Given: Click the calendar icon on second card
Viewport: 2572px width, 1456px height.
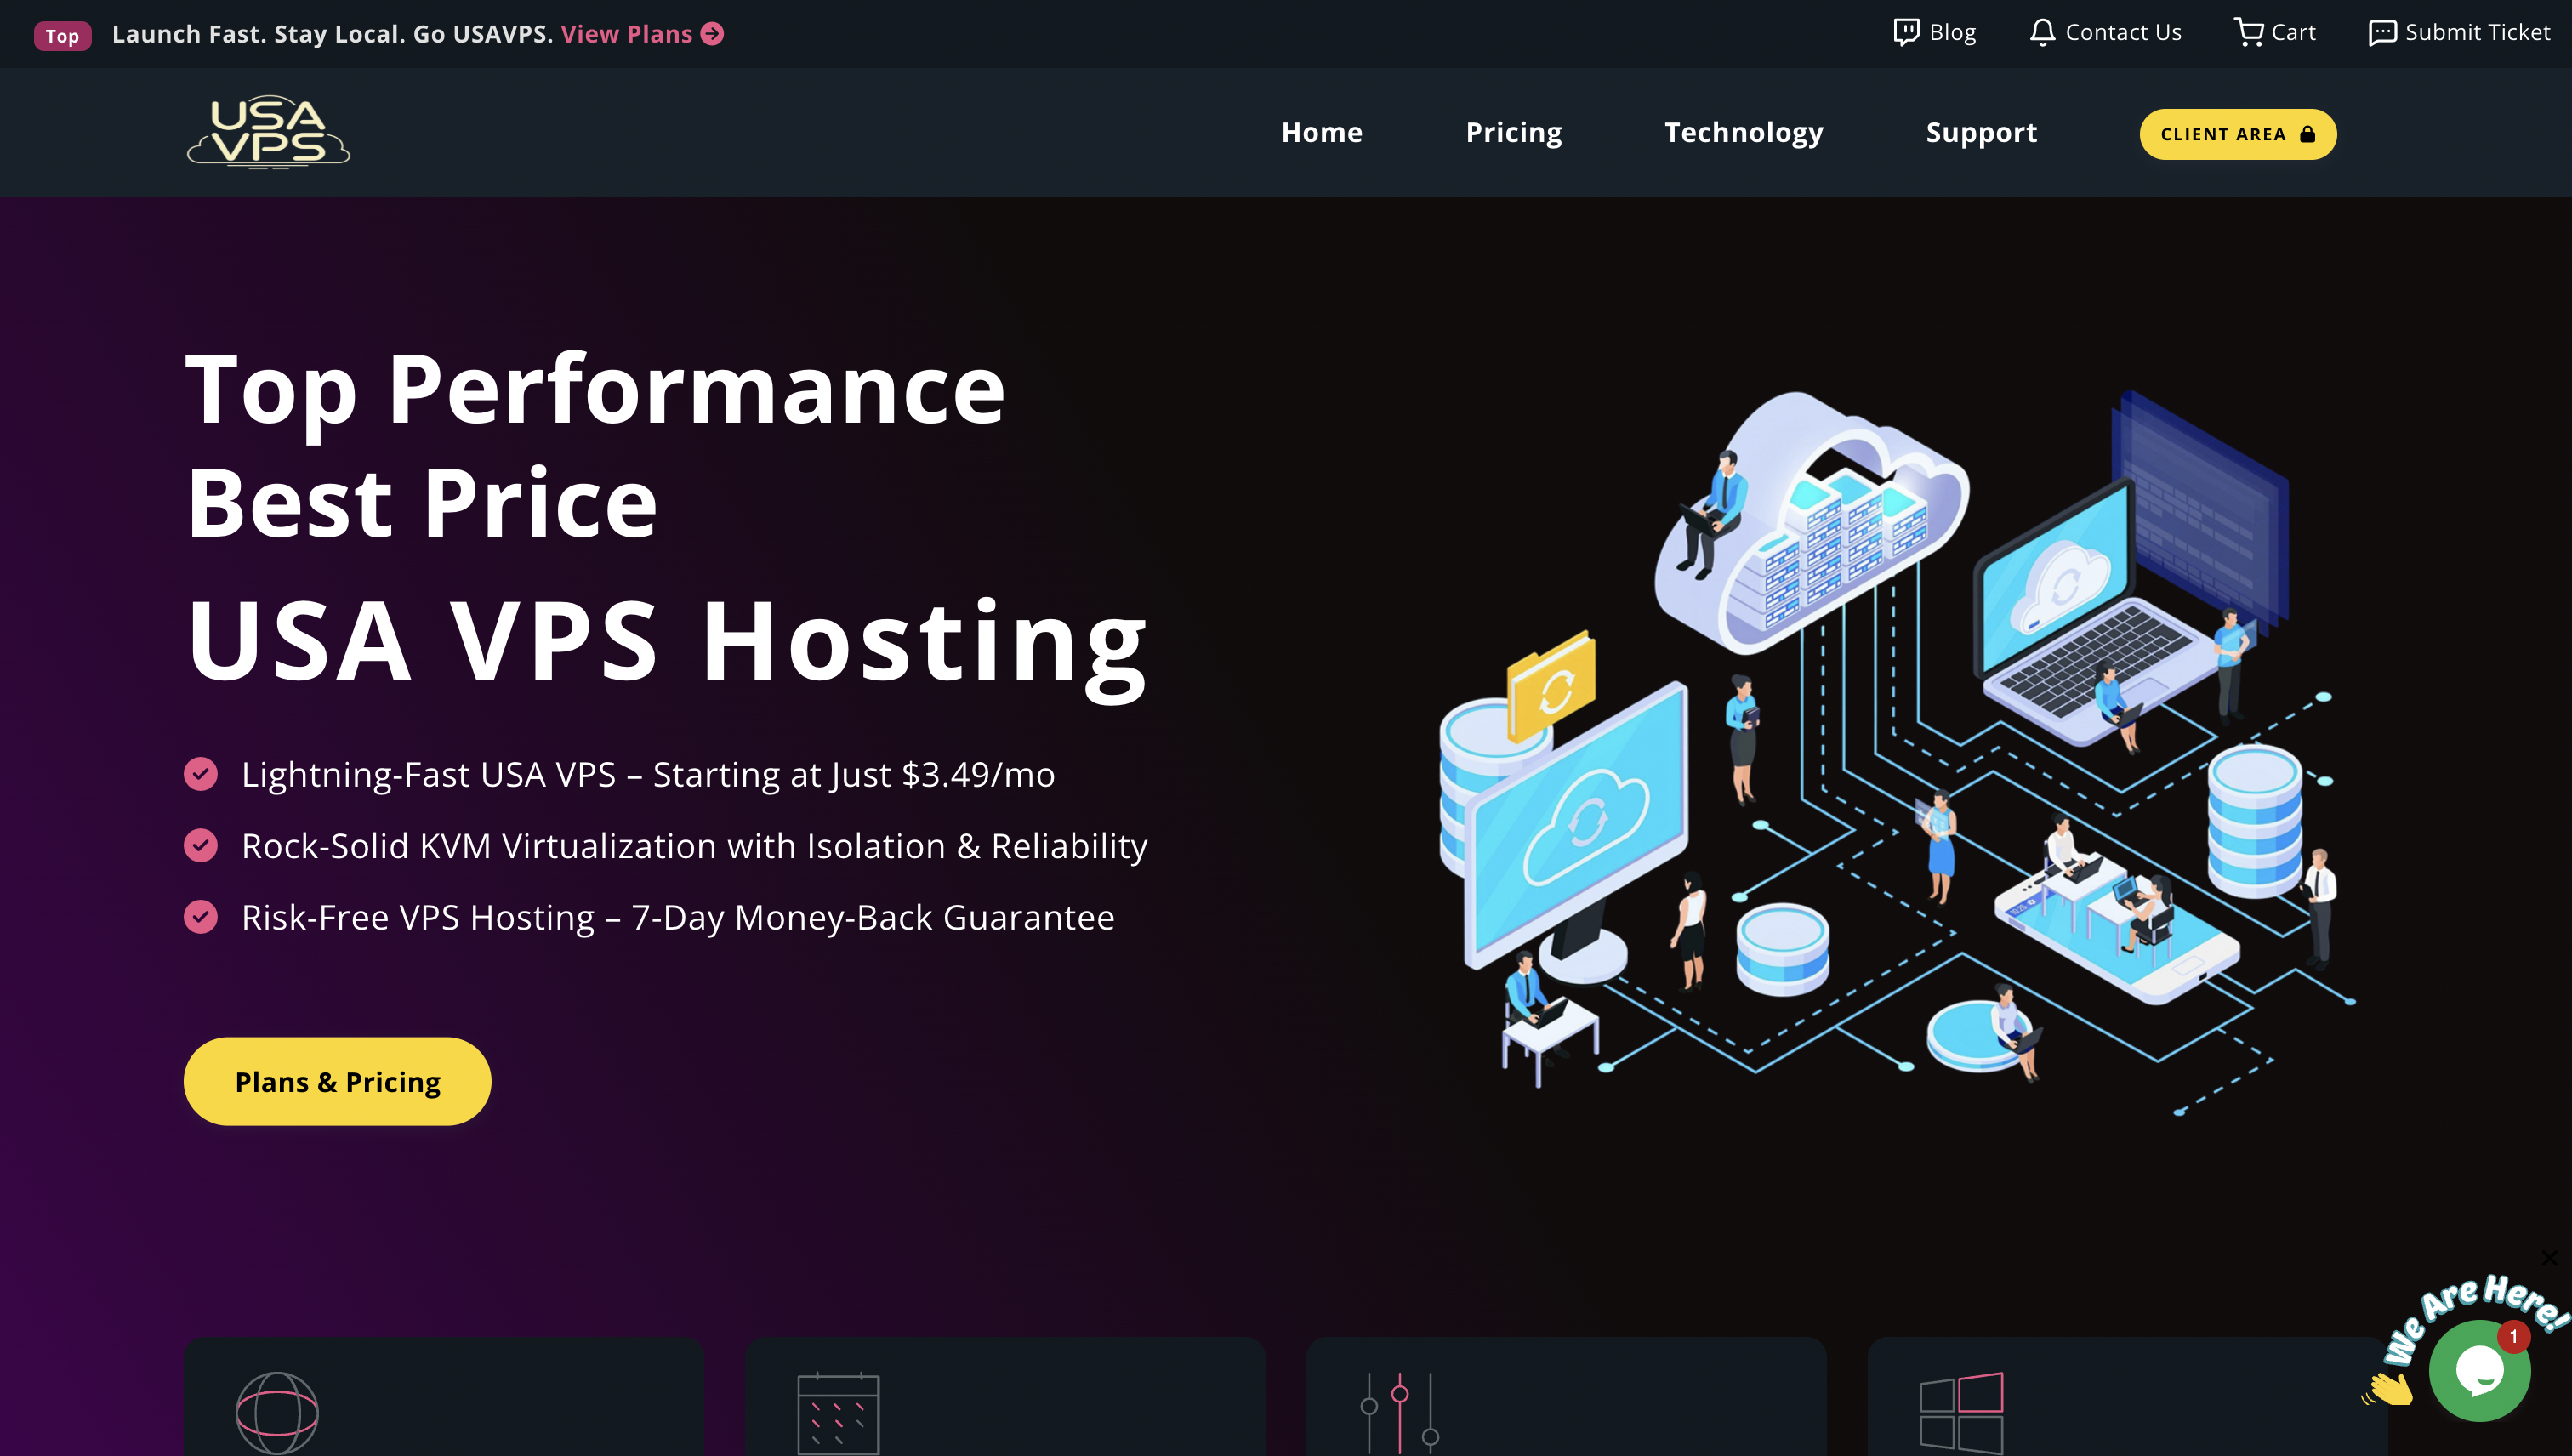Looking at the screenshot, I should point(838,1412).
